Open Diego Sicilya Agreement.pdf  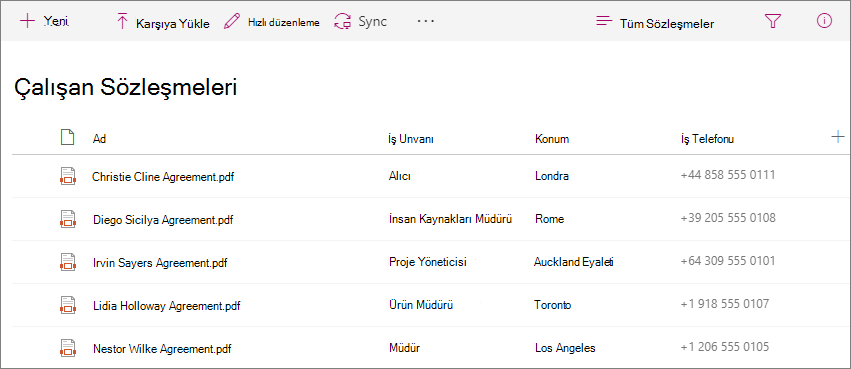tap(163, 220)
